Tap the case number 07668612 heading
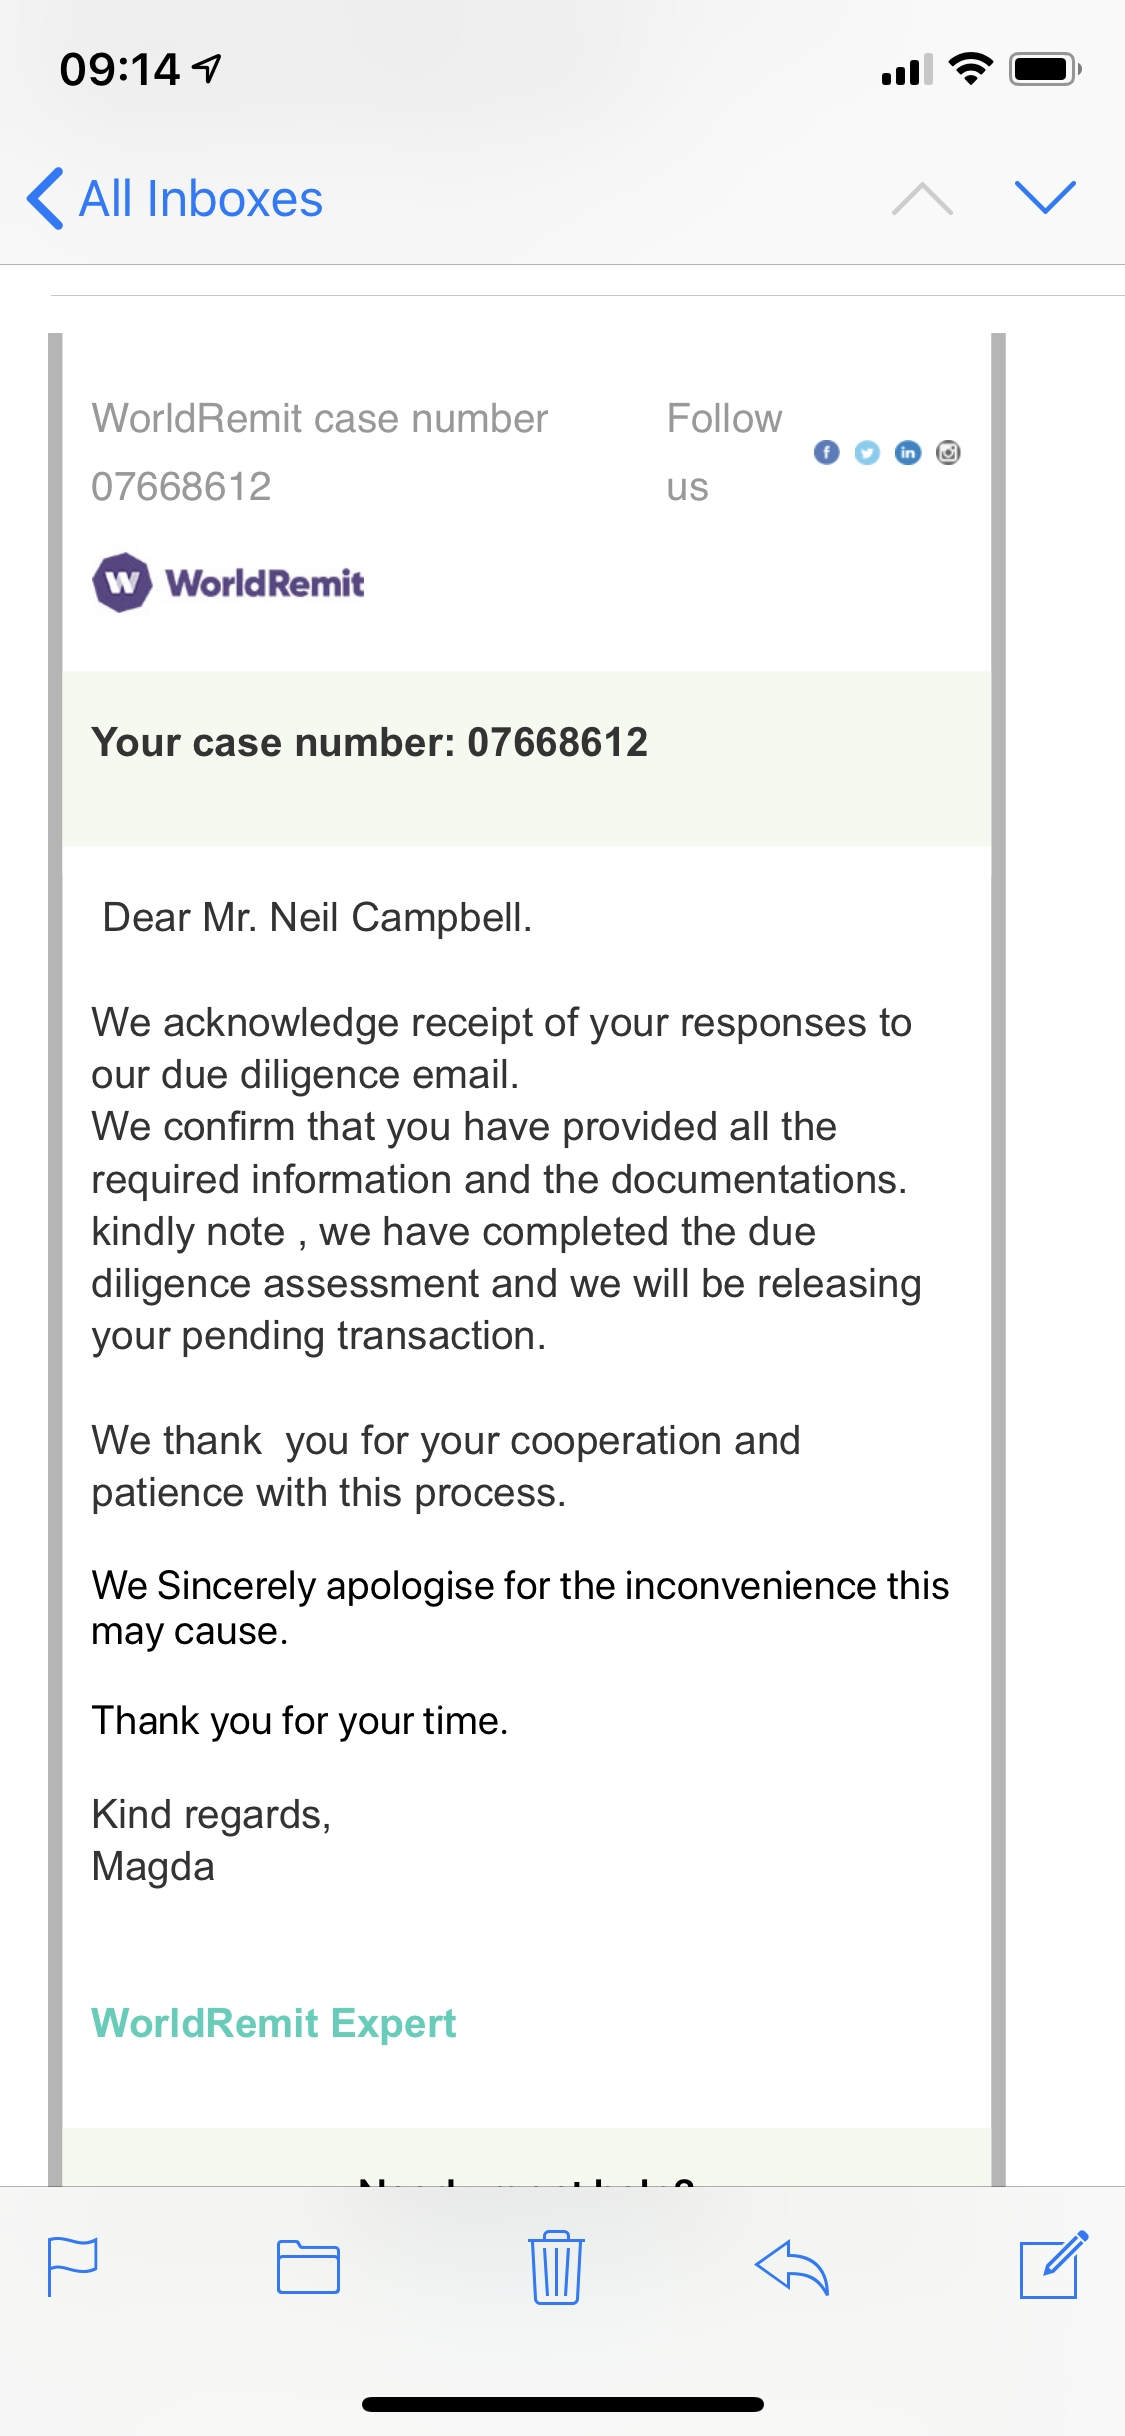 [x=369, y=742]
